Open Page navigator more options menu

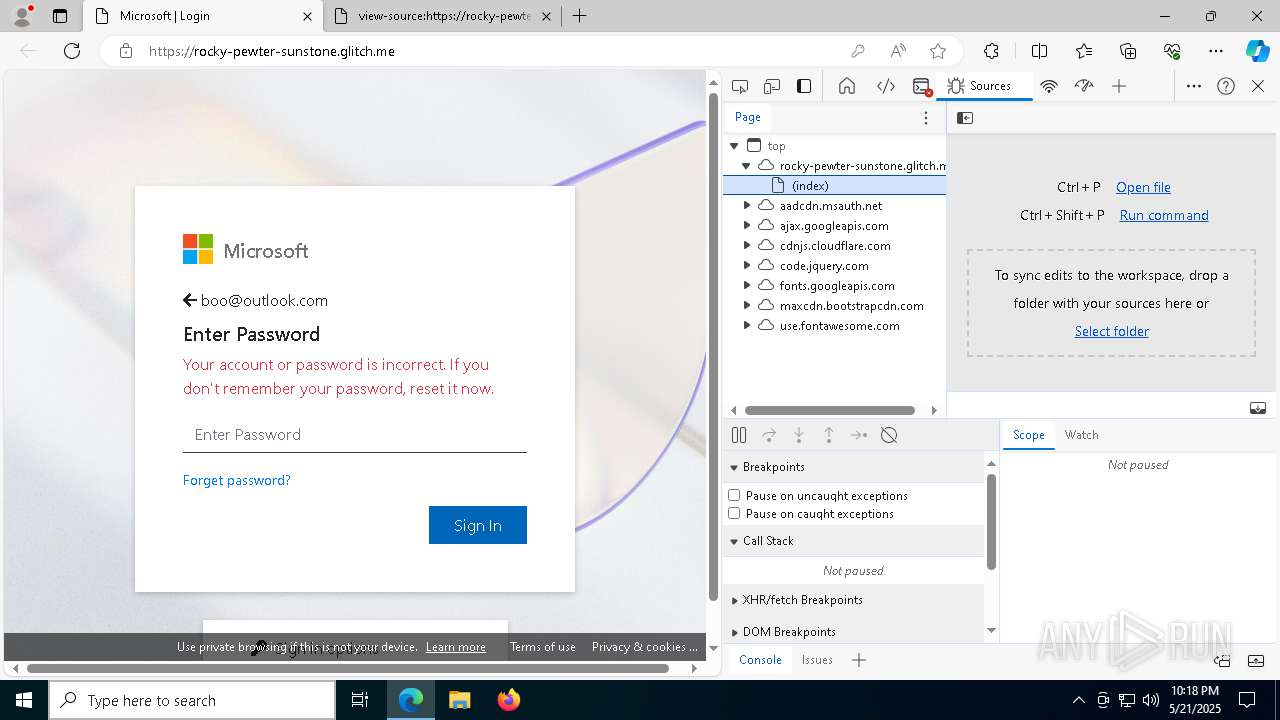[926, 118]
